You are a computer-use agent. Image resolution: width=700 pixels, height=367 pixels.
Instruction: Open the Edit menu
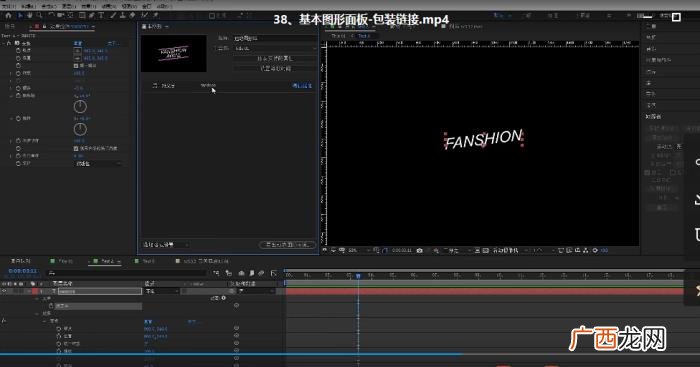[x=28, y=7]
